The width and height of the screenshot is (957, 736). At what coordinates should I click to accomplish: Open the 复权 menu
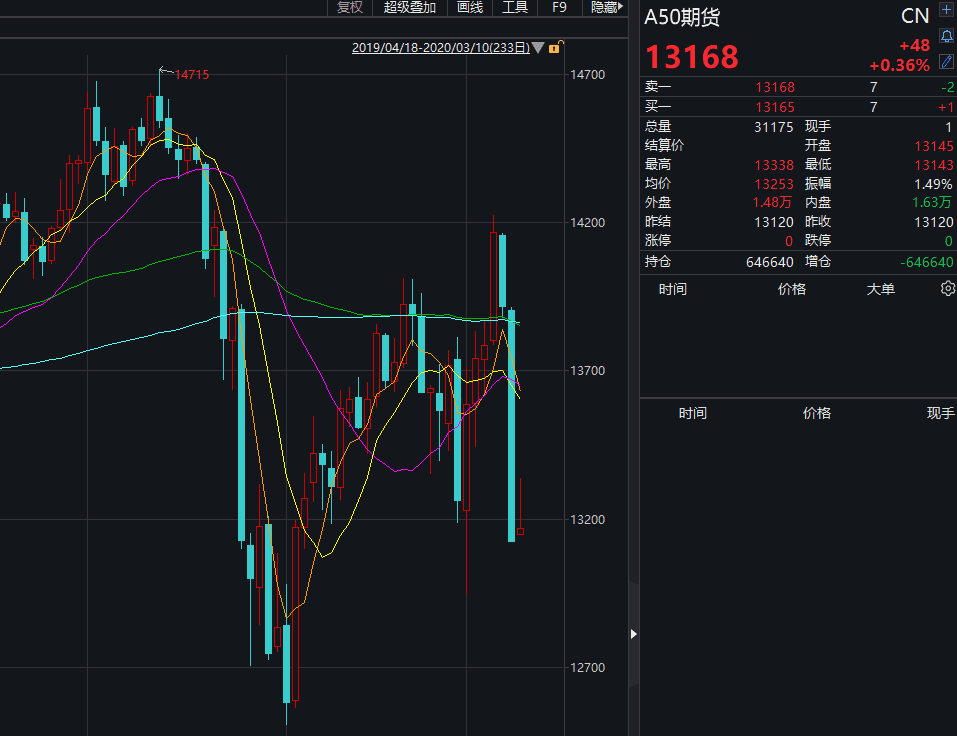[x=350, y=7]
